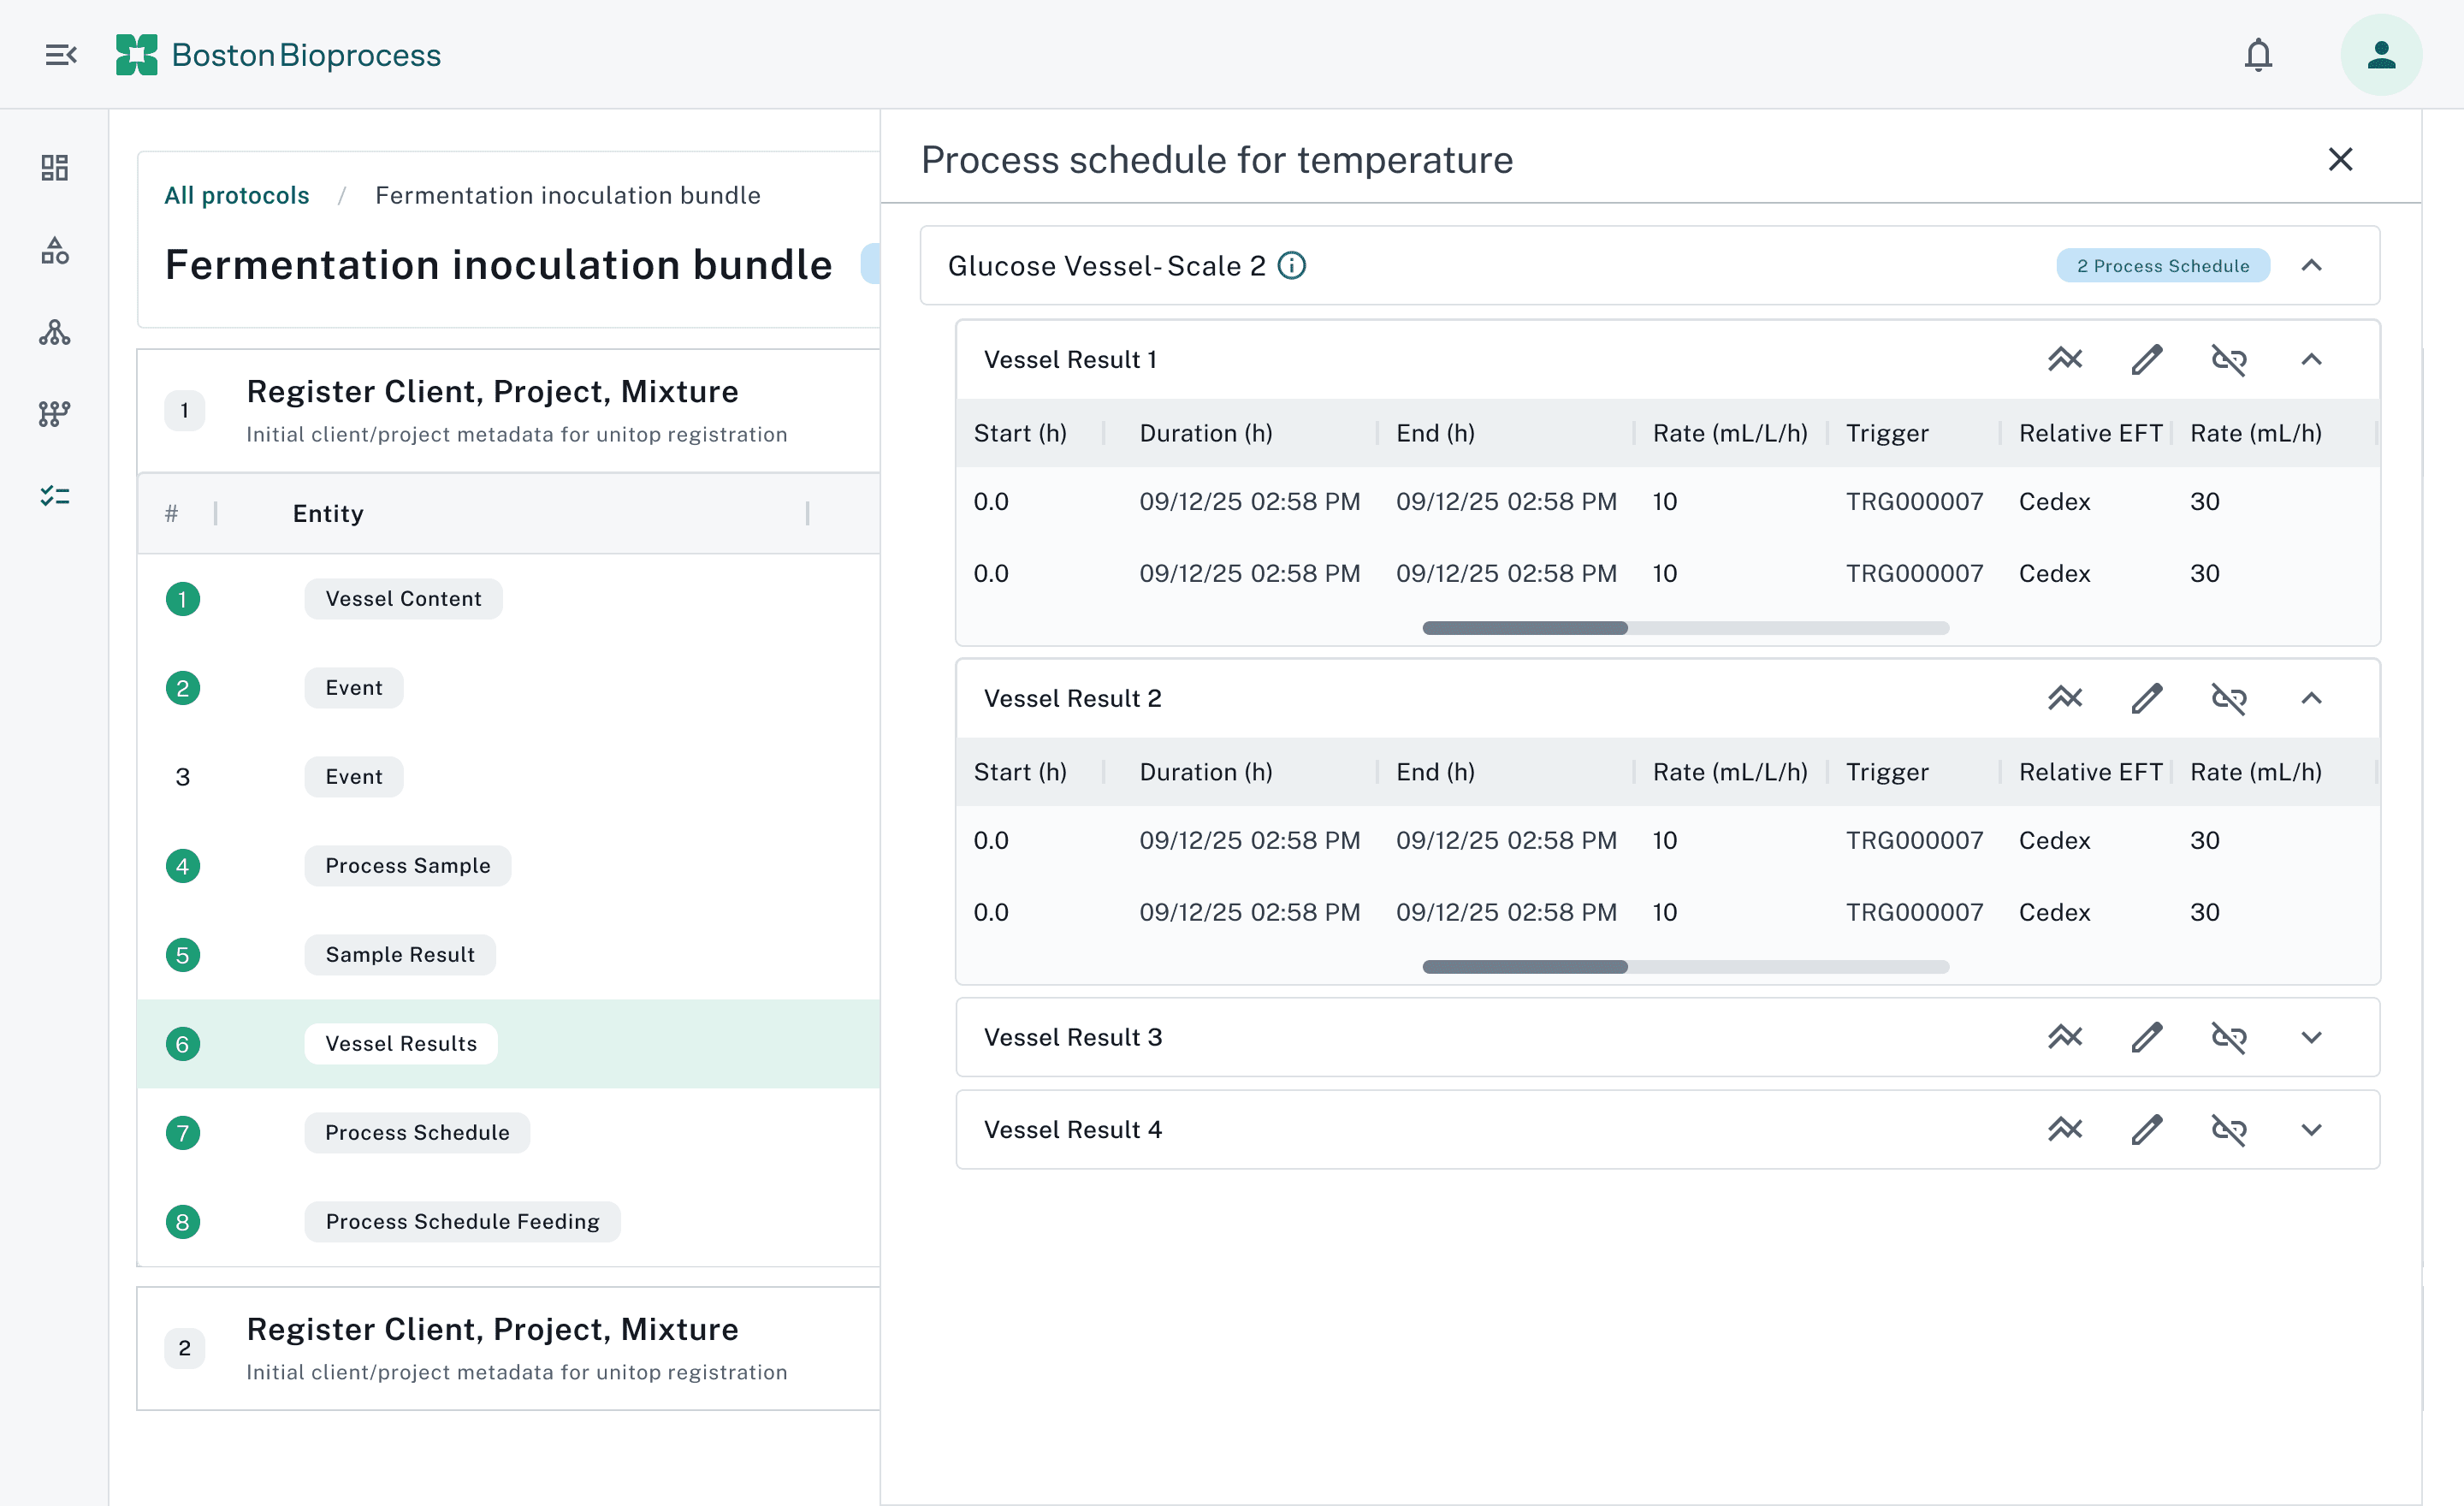
Task: Open the user profile avatar menu
Action: click(x=2381, y=54)
